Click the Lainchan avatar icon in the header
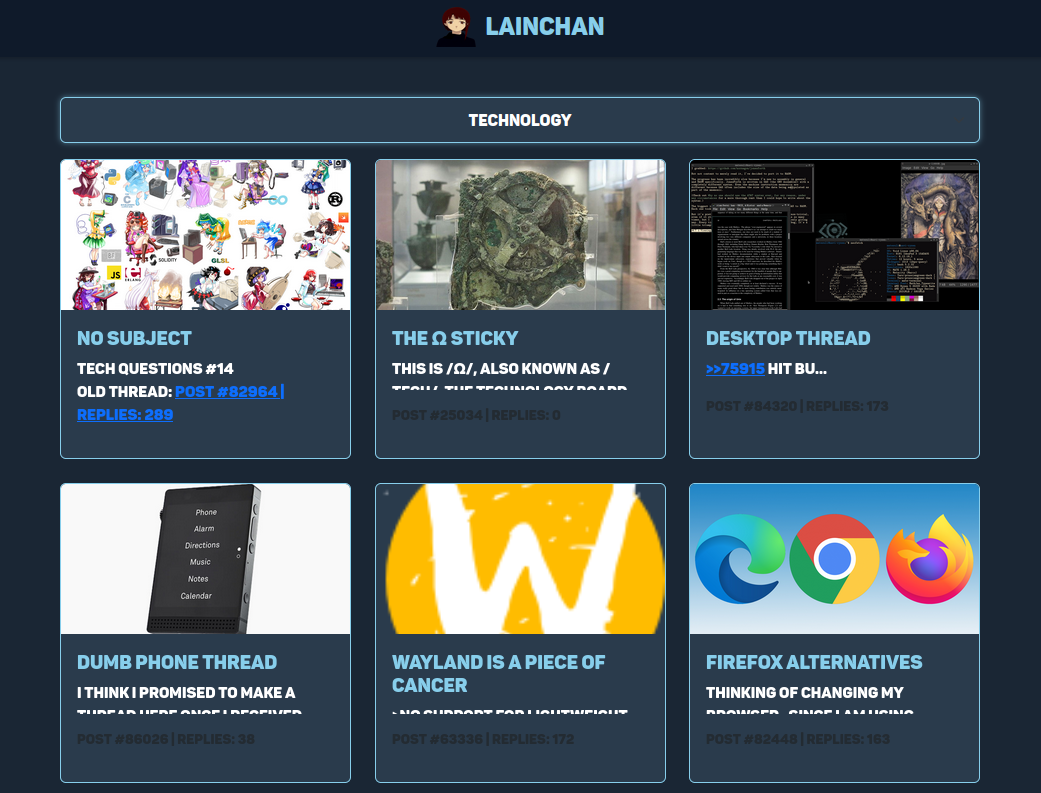This screenshot has width=1041, height=793. coord(456,26)
